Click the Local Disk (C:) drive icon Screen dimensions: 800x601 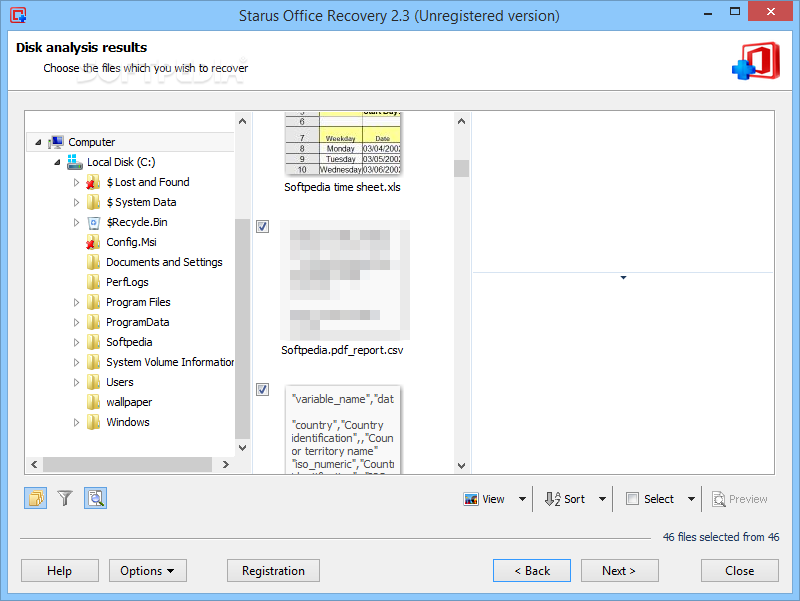point(74,162)
